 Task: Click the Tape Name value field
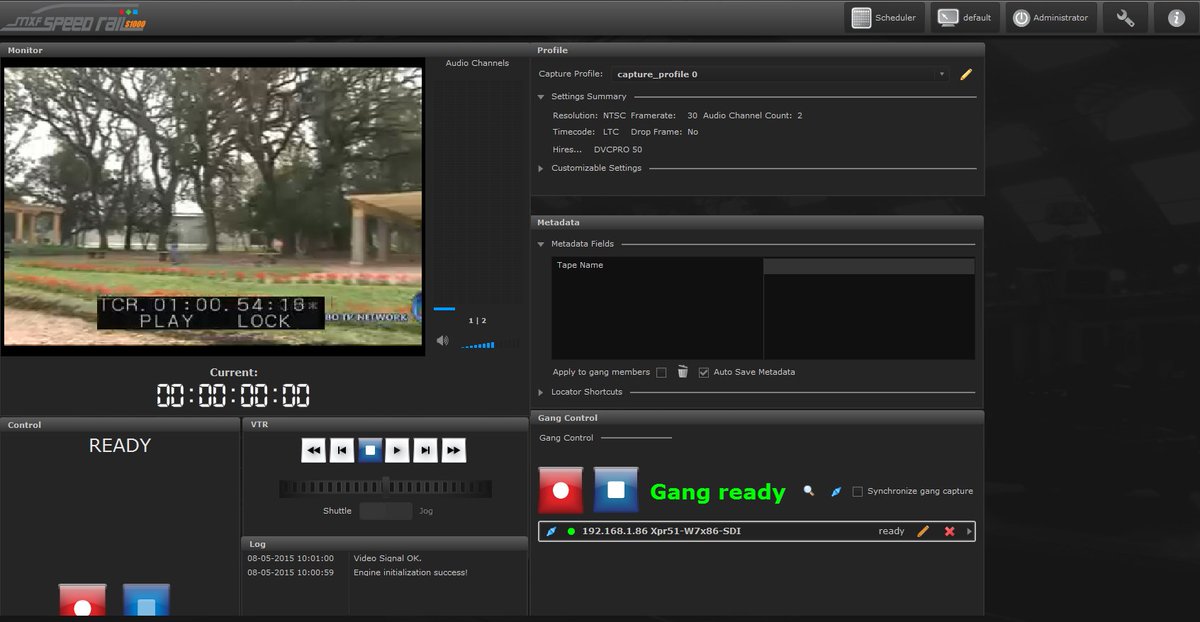pos(869,266)
